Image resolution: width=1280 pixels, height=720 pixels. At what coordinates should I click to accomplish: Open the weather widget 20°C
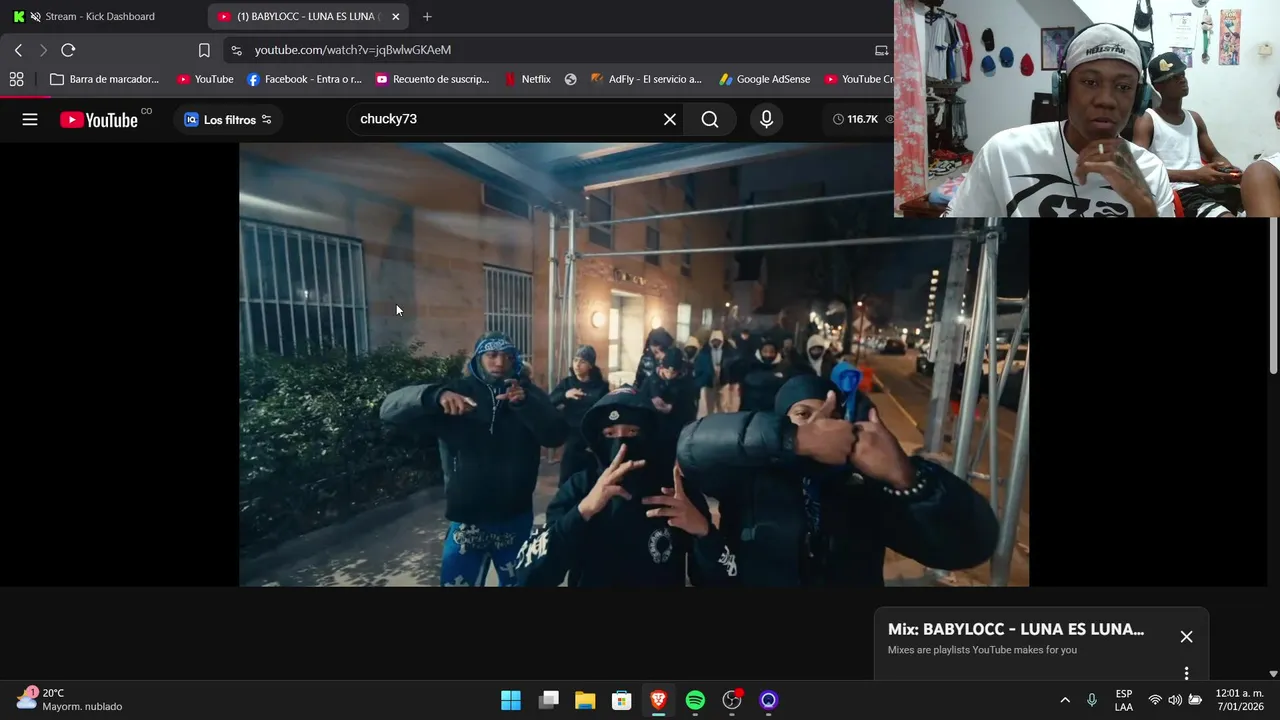click(70, 699)
